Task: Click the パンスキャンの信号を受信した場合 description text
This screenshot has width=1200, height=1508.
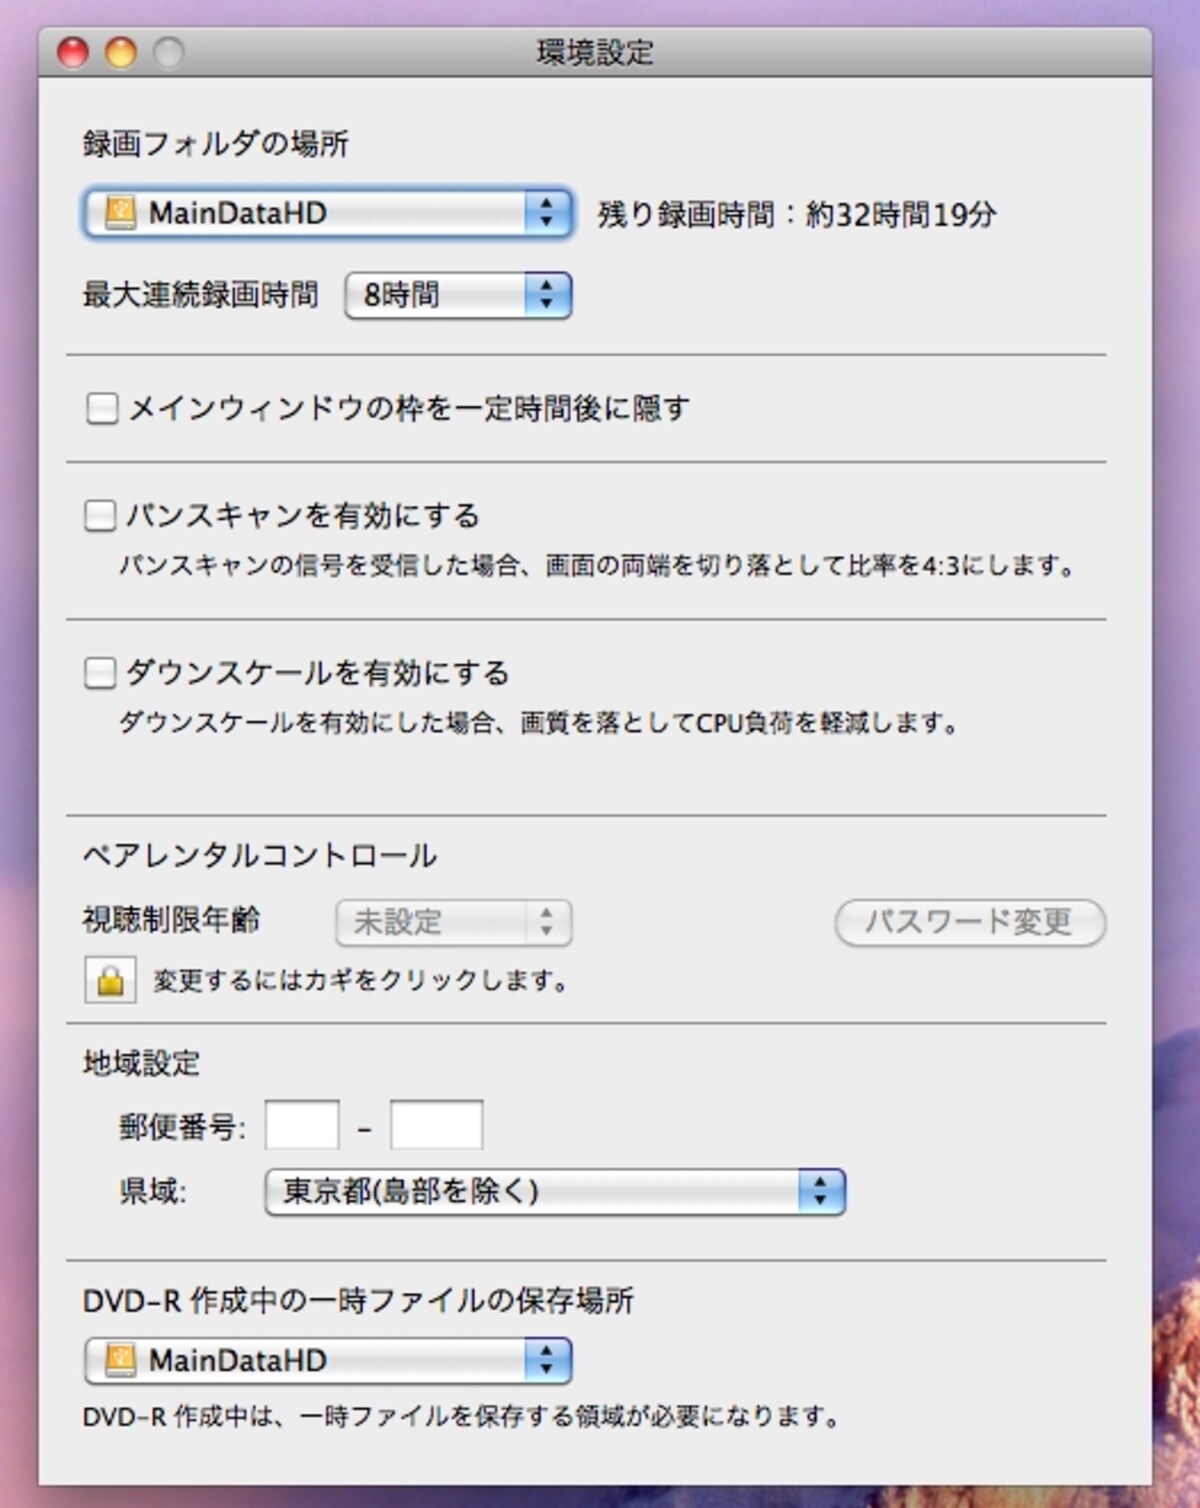Action: 598,566
